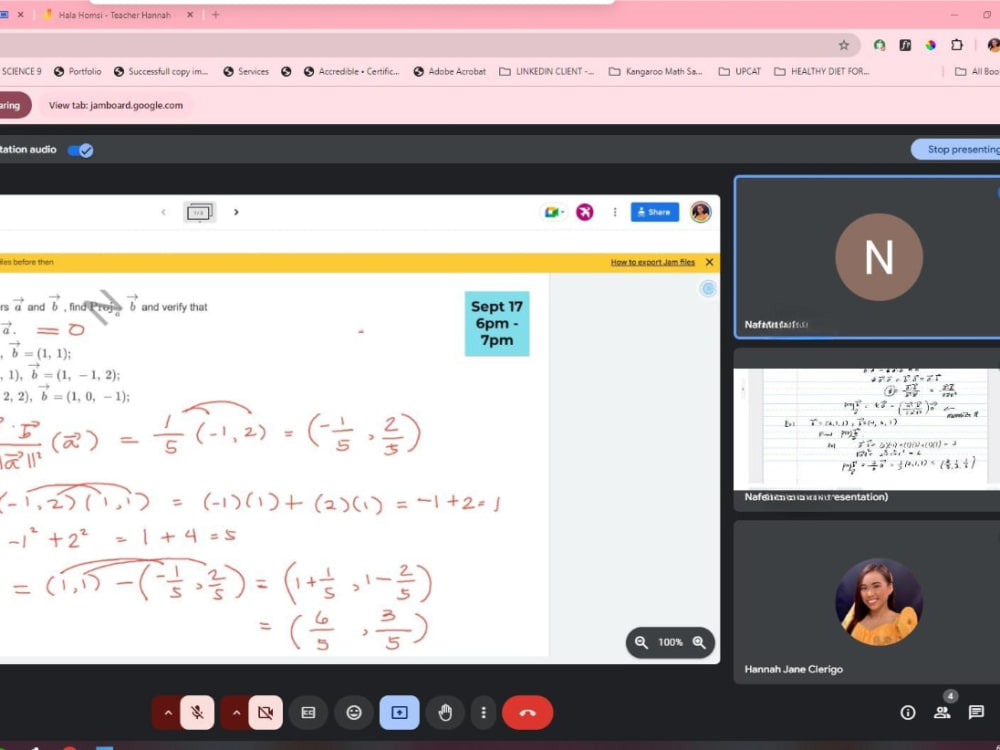1000x750 pixels.
Task: Click the Jamboard Share button
Action: (654, 212)
